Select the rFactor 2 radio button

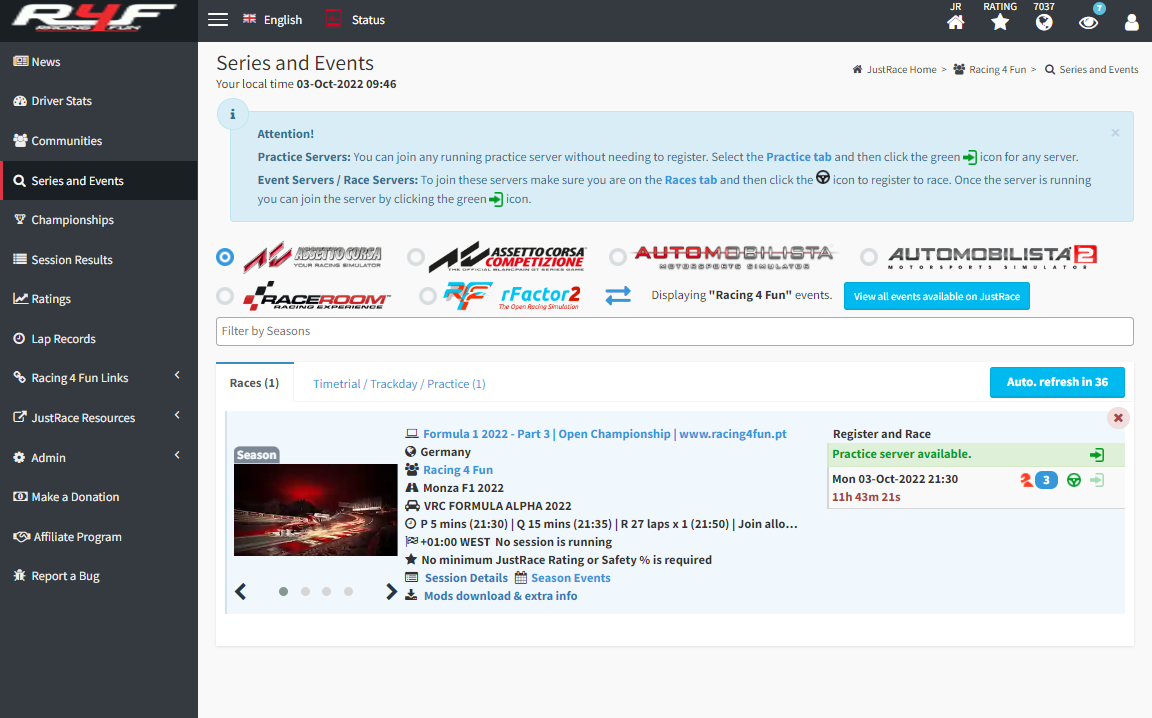pos(428,296)
